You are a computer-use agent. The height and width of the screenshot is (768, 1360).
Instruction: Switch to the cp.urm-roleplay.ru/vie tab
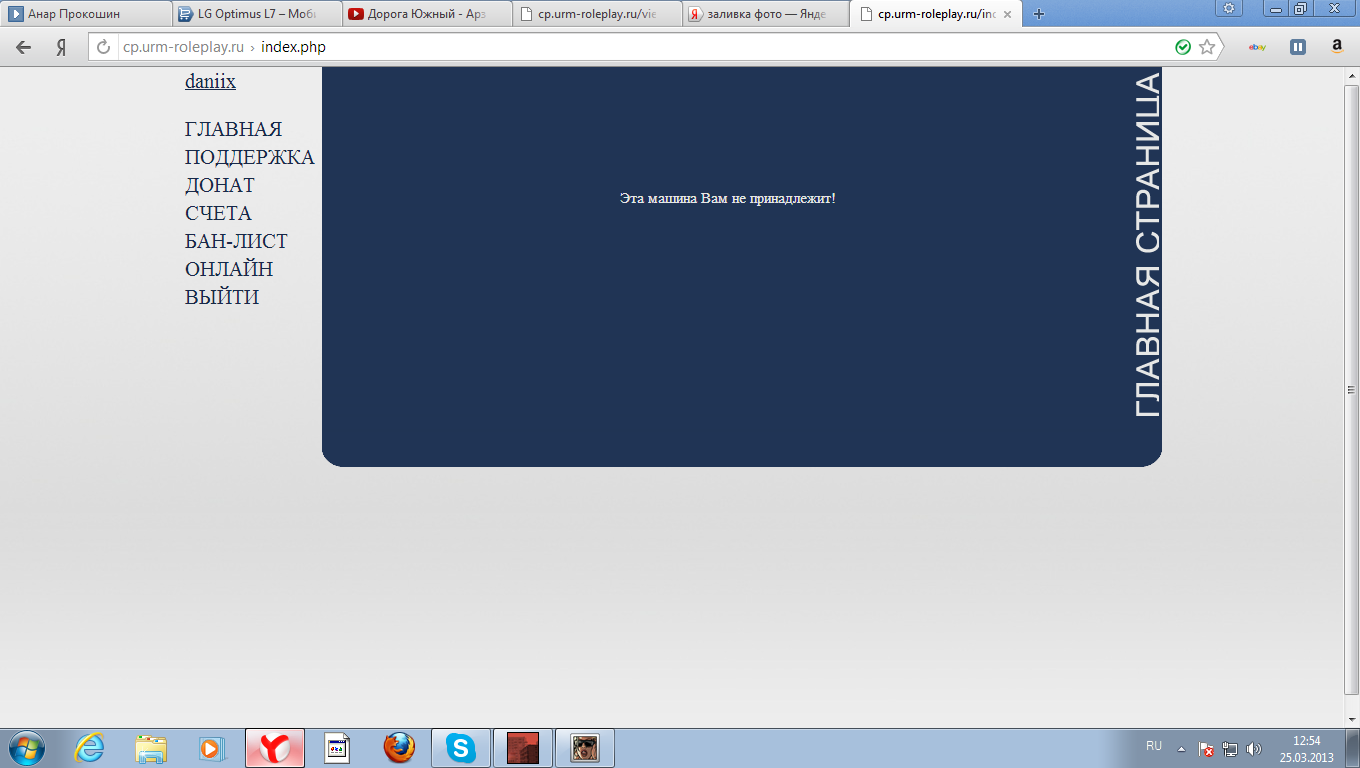[x=596, y=14]
